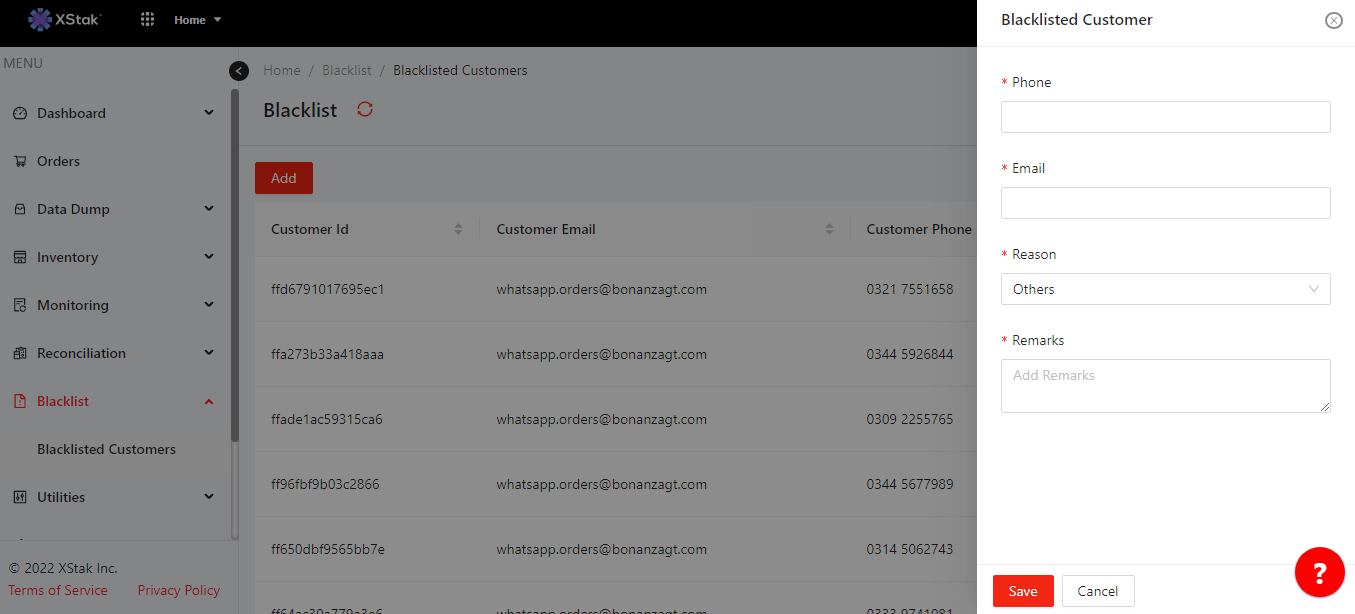Screen dimensions: 1355x614
Task: Open the Home dropdown in top bar
Action: pos(197,20)
